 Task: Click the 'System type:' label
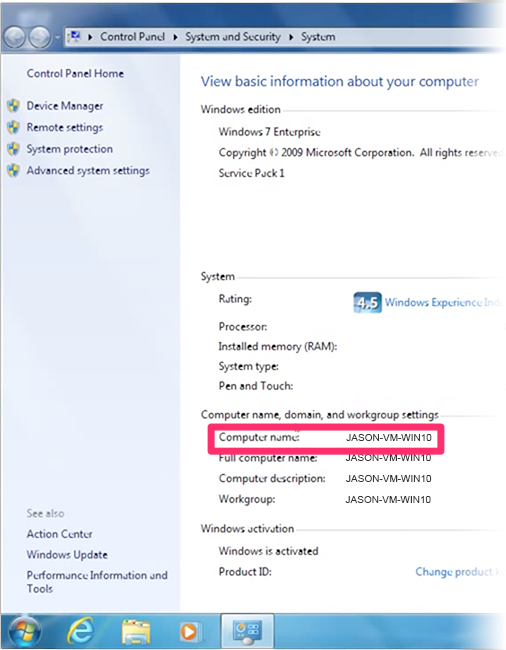[x=249, y=366]
